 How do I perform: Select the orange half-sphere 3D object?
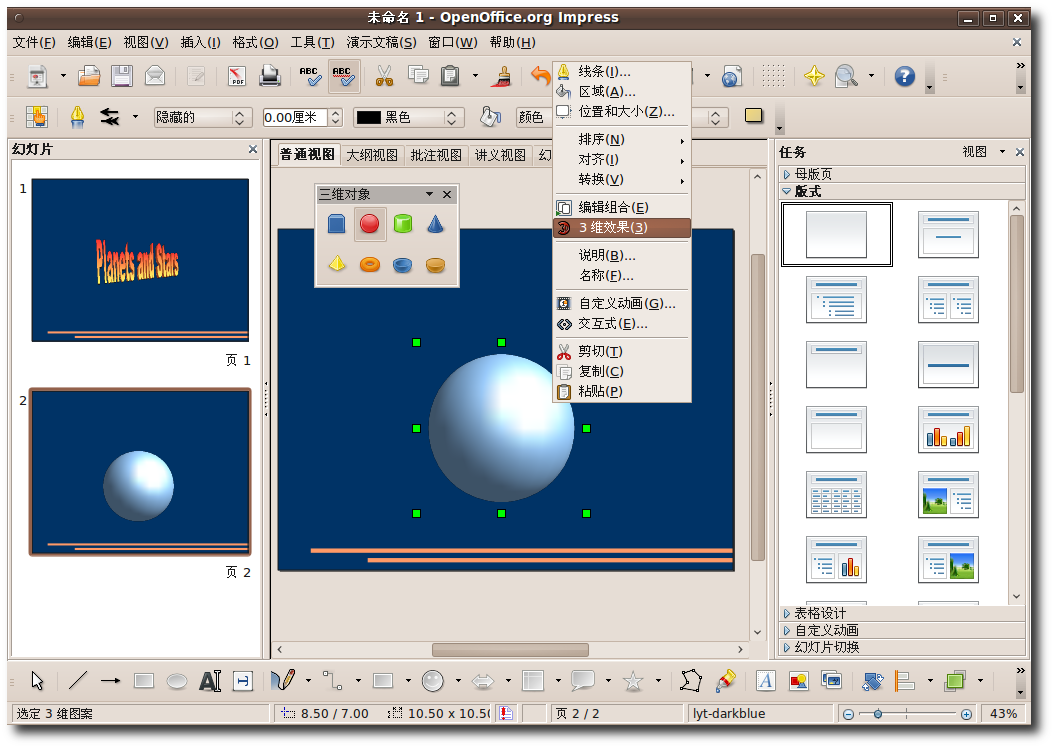(x=435, y=265)
